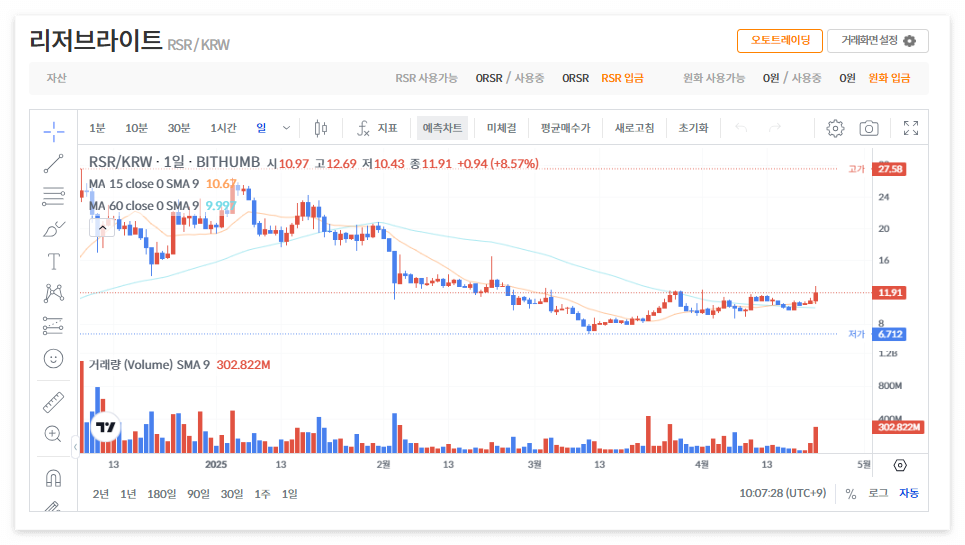Set range to 90일

(x=199, y=494)
